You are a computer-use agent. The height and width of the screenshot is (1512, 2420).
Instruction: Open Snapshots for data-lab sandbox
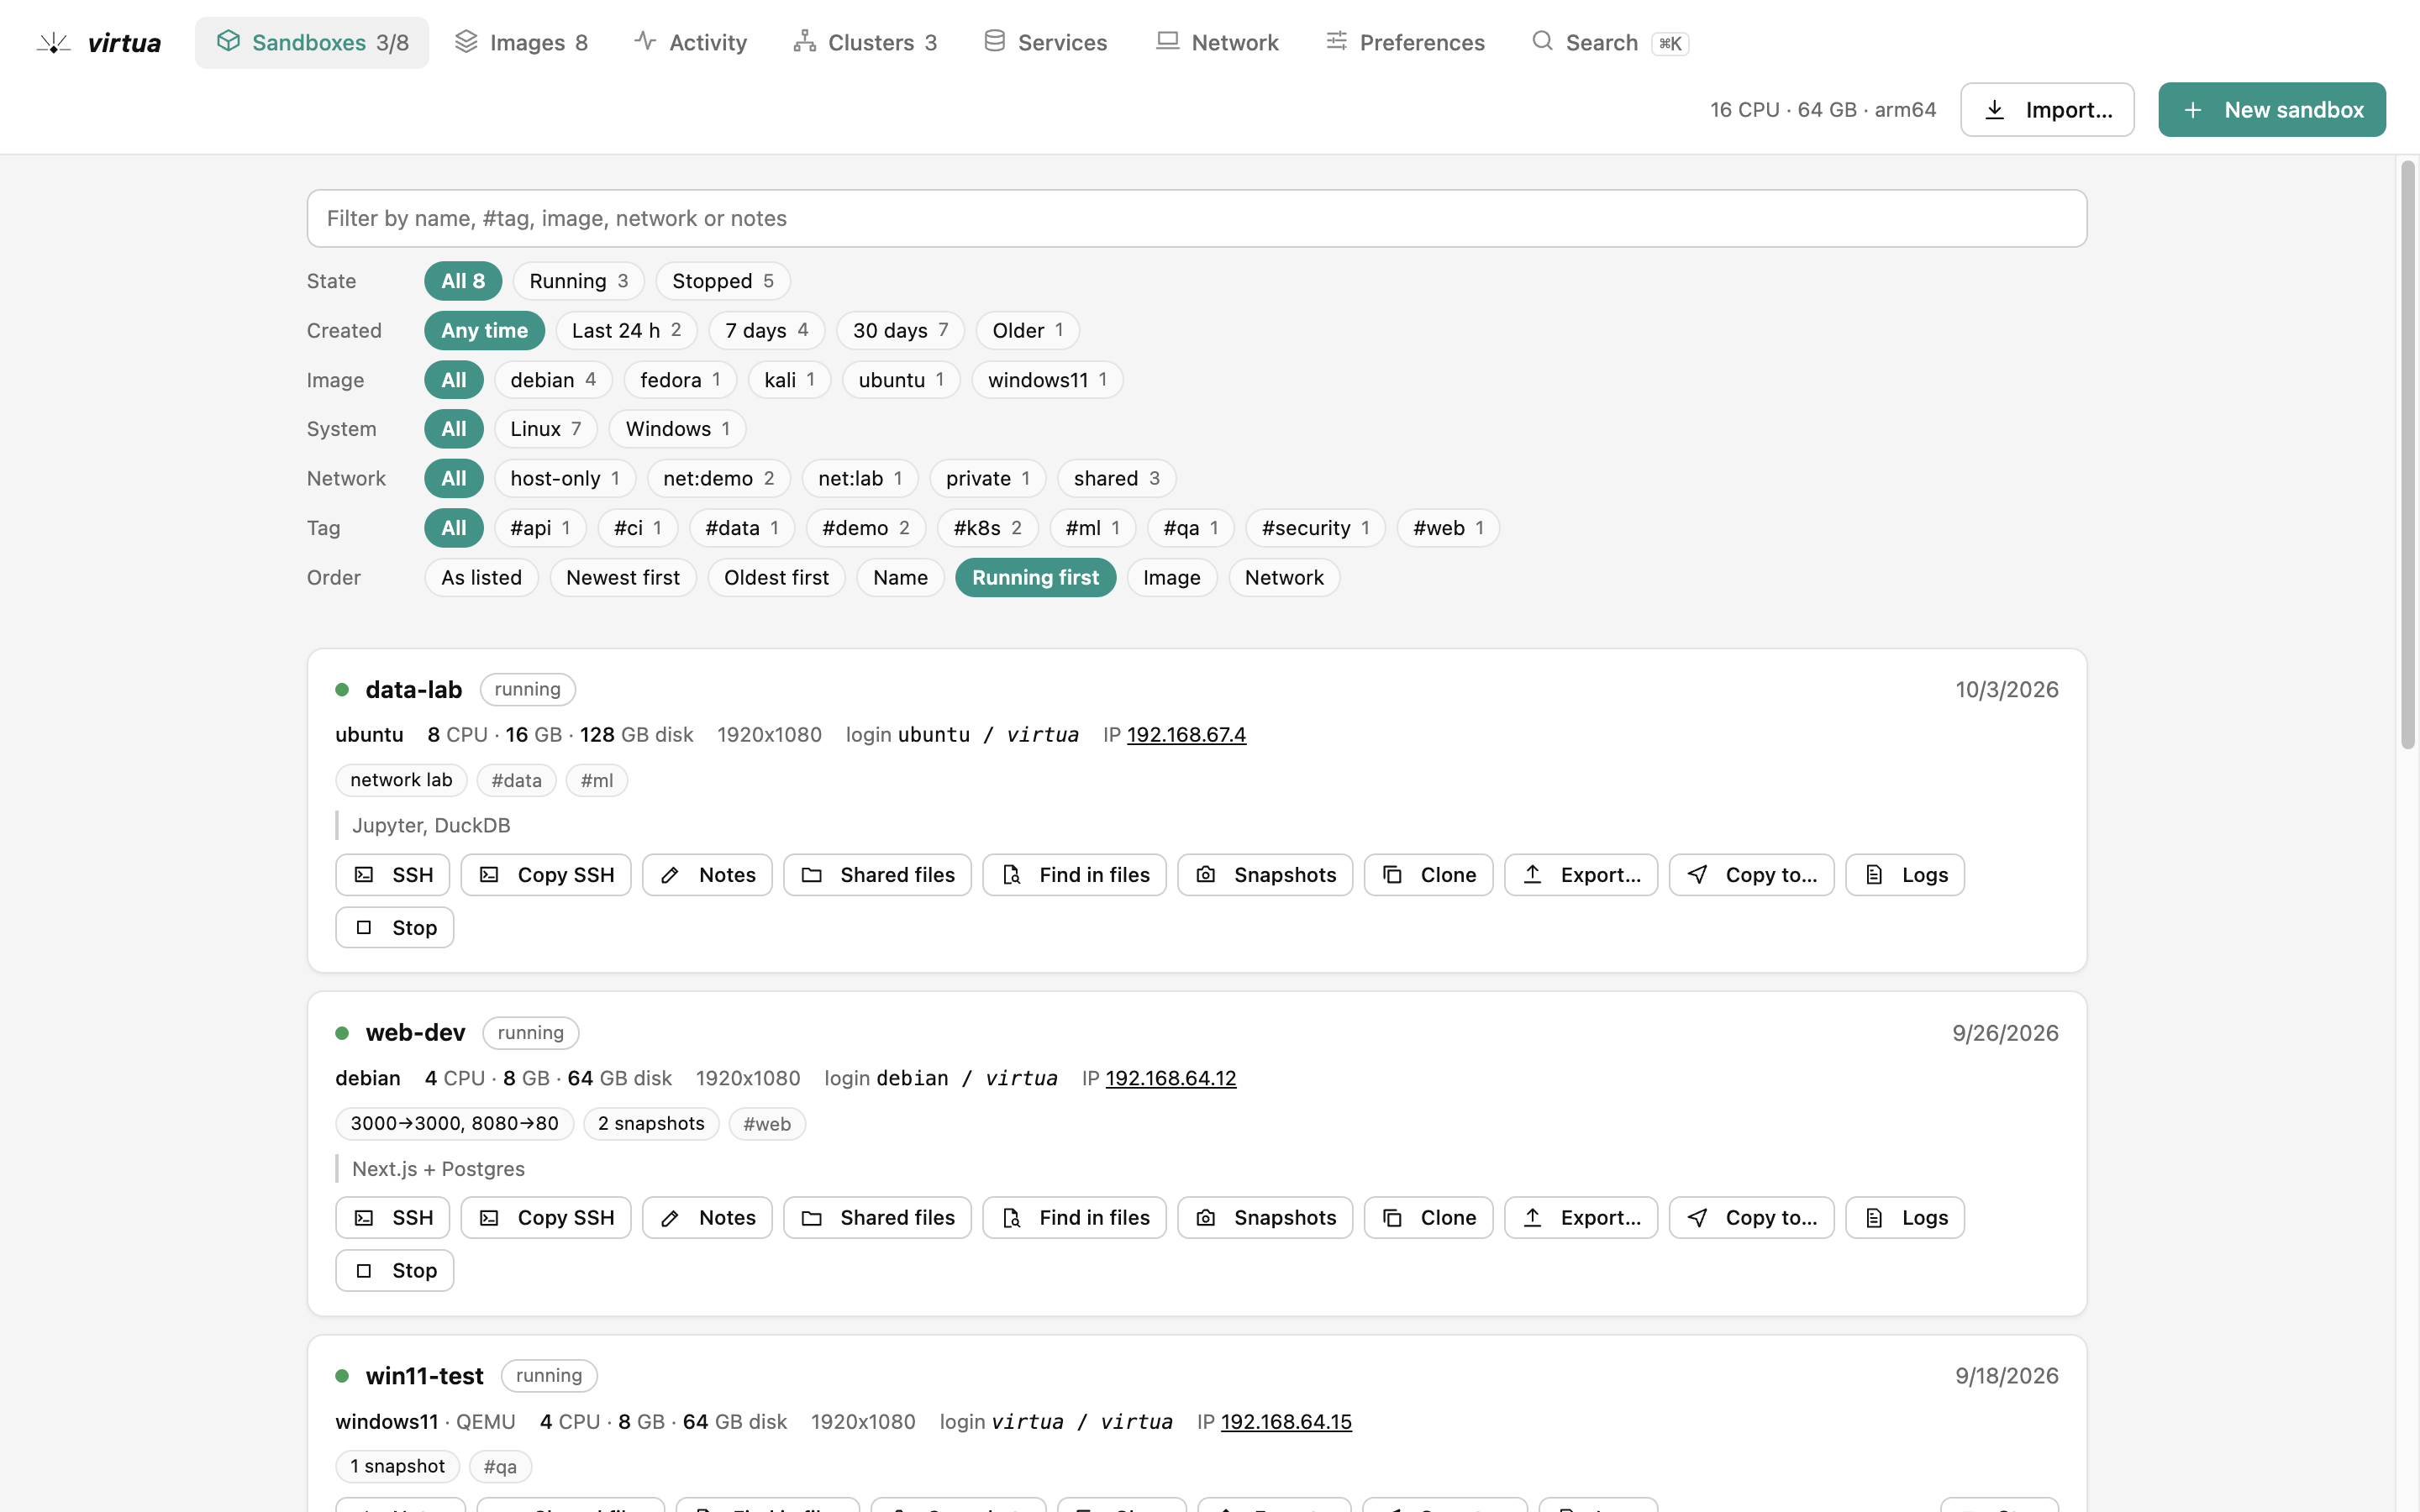pyautogui.click(x=1265, y=875)
